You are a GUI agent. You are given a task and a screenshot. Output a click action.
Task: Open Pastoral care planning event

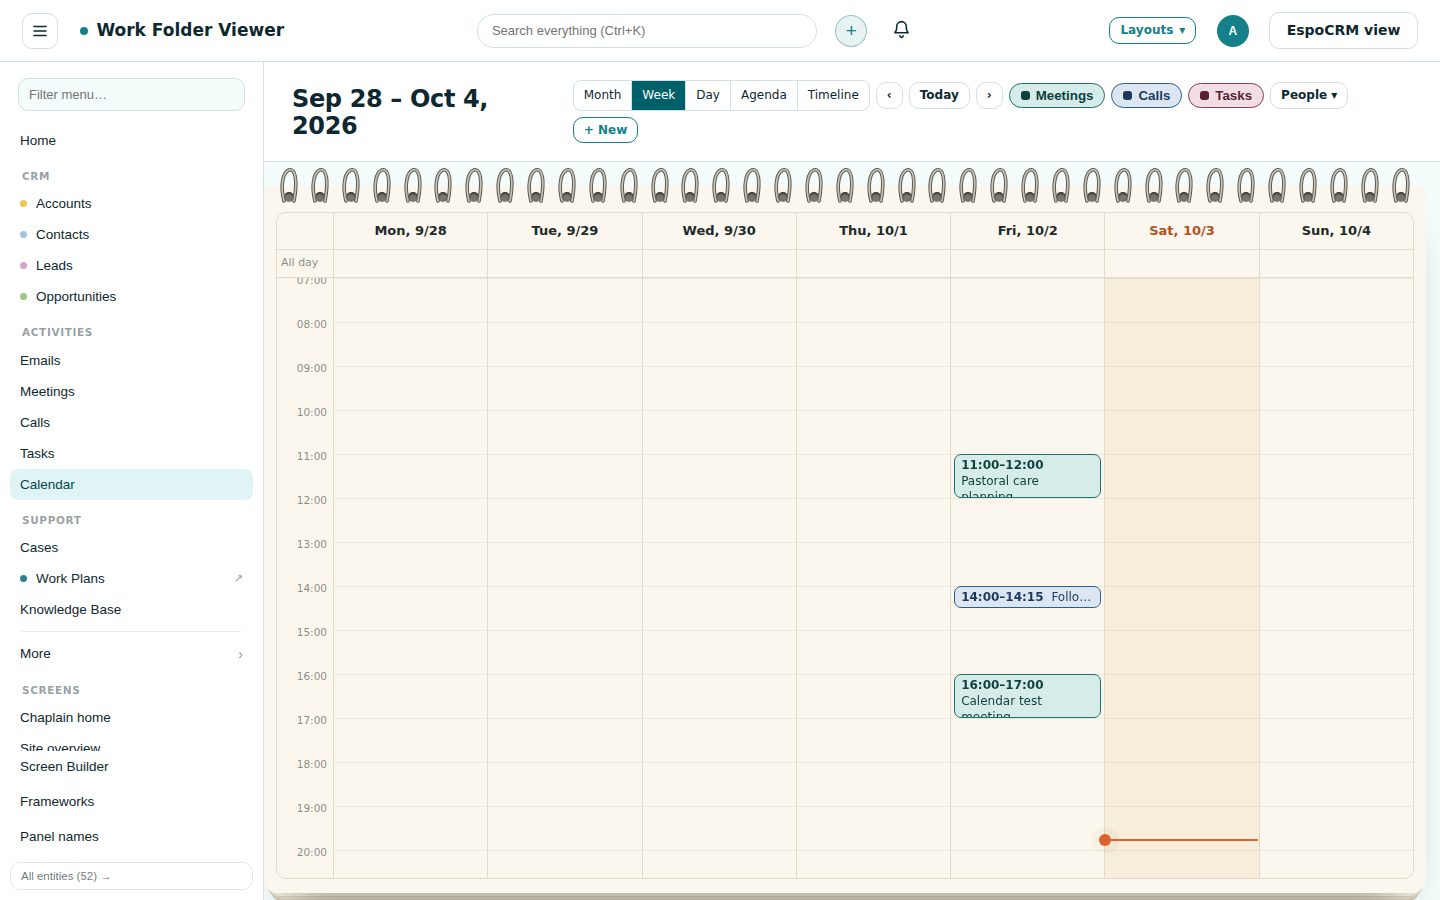[1027, 476]
